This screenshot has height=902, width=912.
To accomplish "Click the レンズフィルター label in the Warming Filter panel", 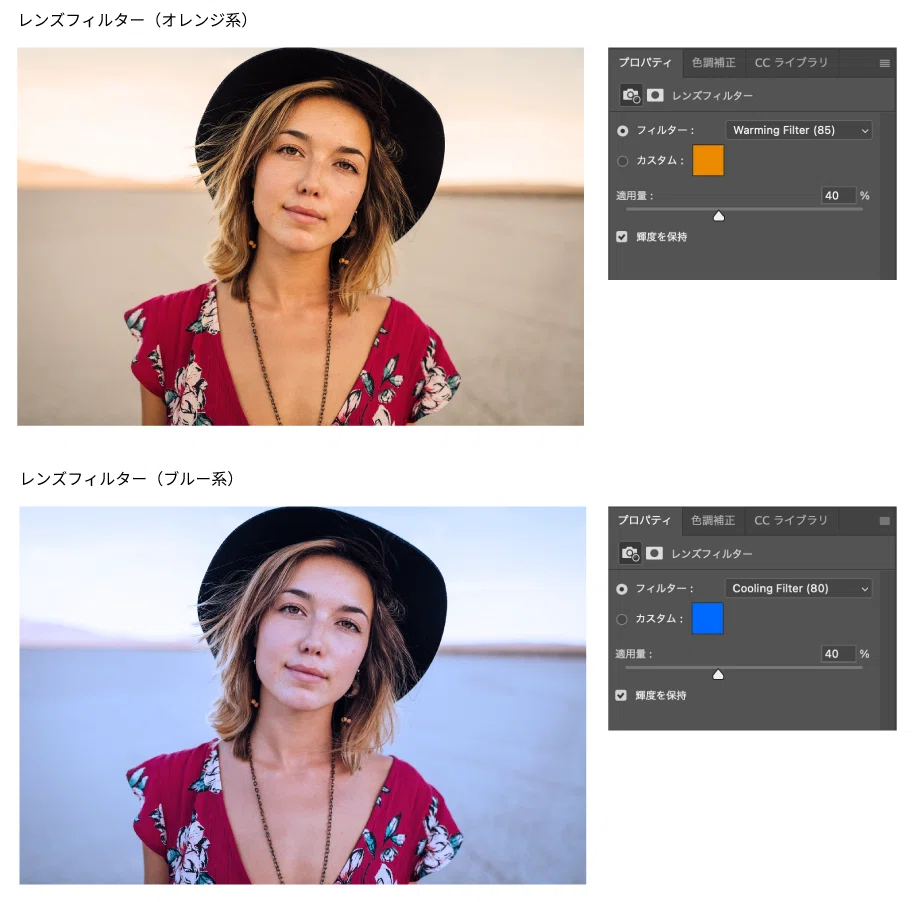I will [x=712, y=96].
